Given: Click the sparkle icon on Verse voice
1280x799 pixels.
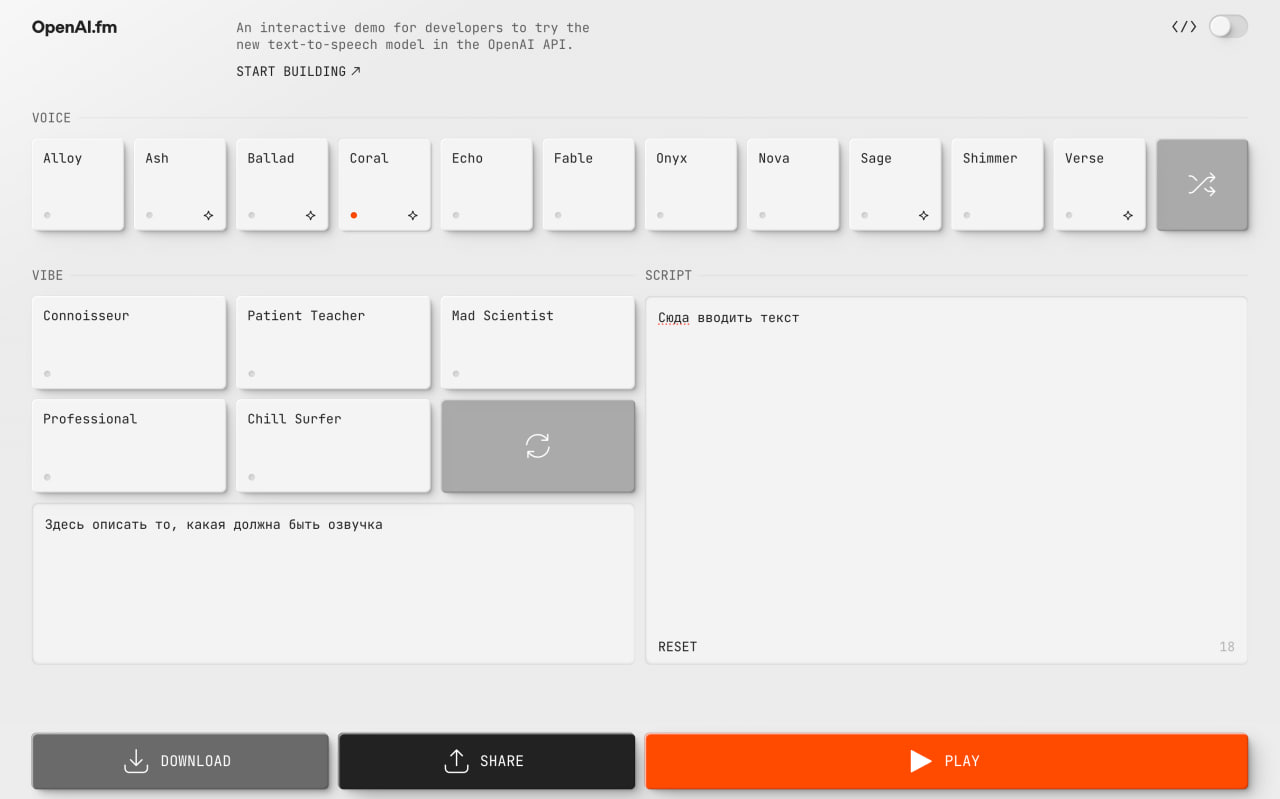Looking at the screenshot, I should (1127, 215).
